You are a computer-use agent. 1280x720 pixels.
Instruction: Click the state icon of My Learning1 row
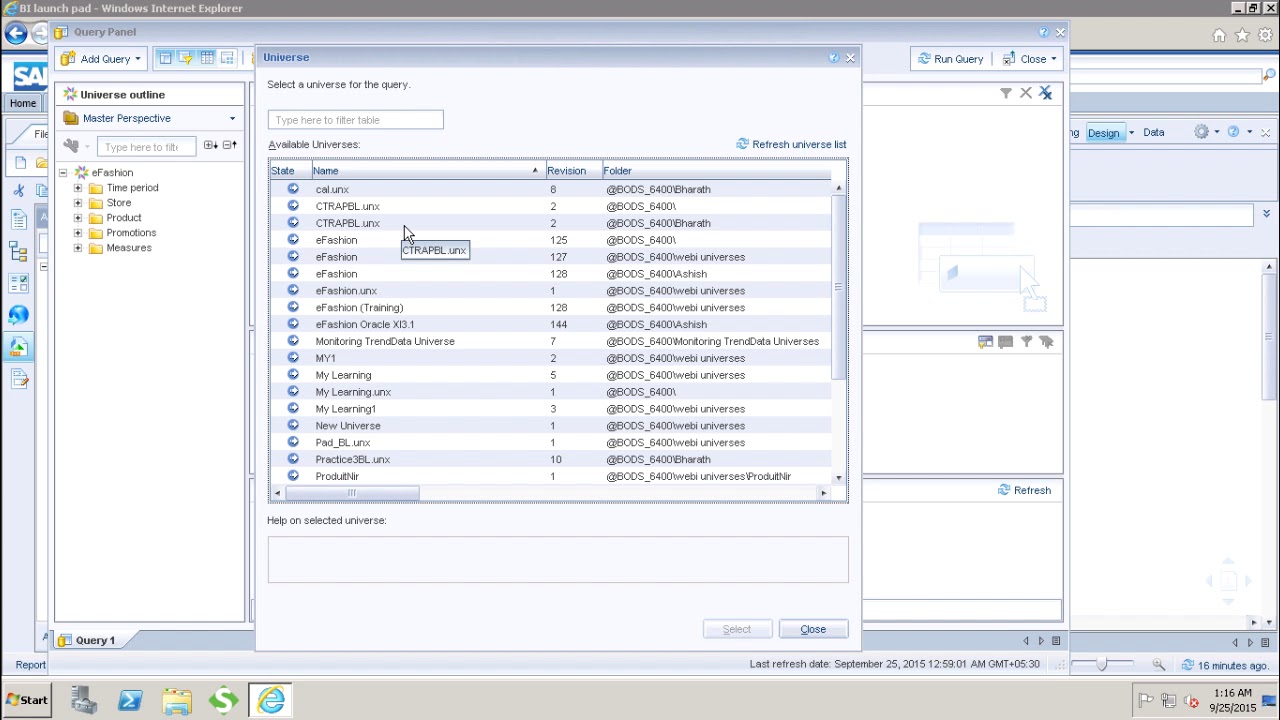tap(293, 408)
